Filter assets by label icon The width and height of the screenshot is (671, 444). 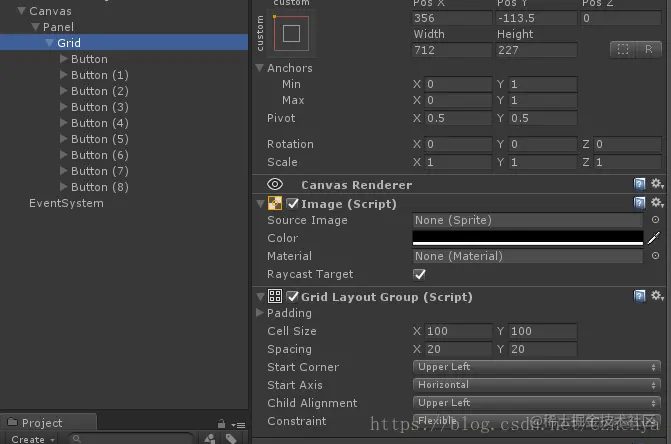231,439
